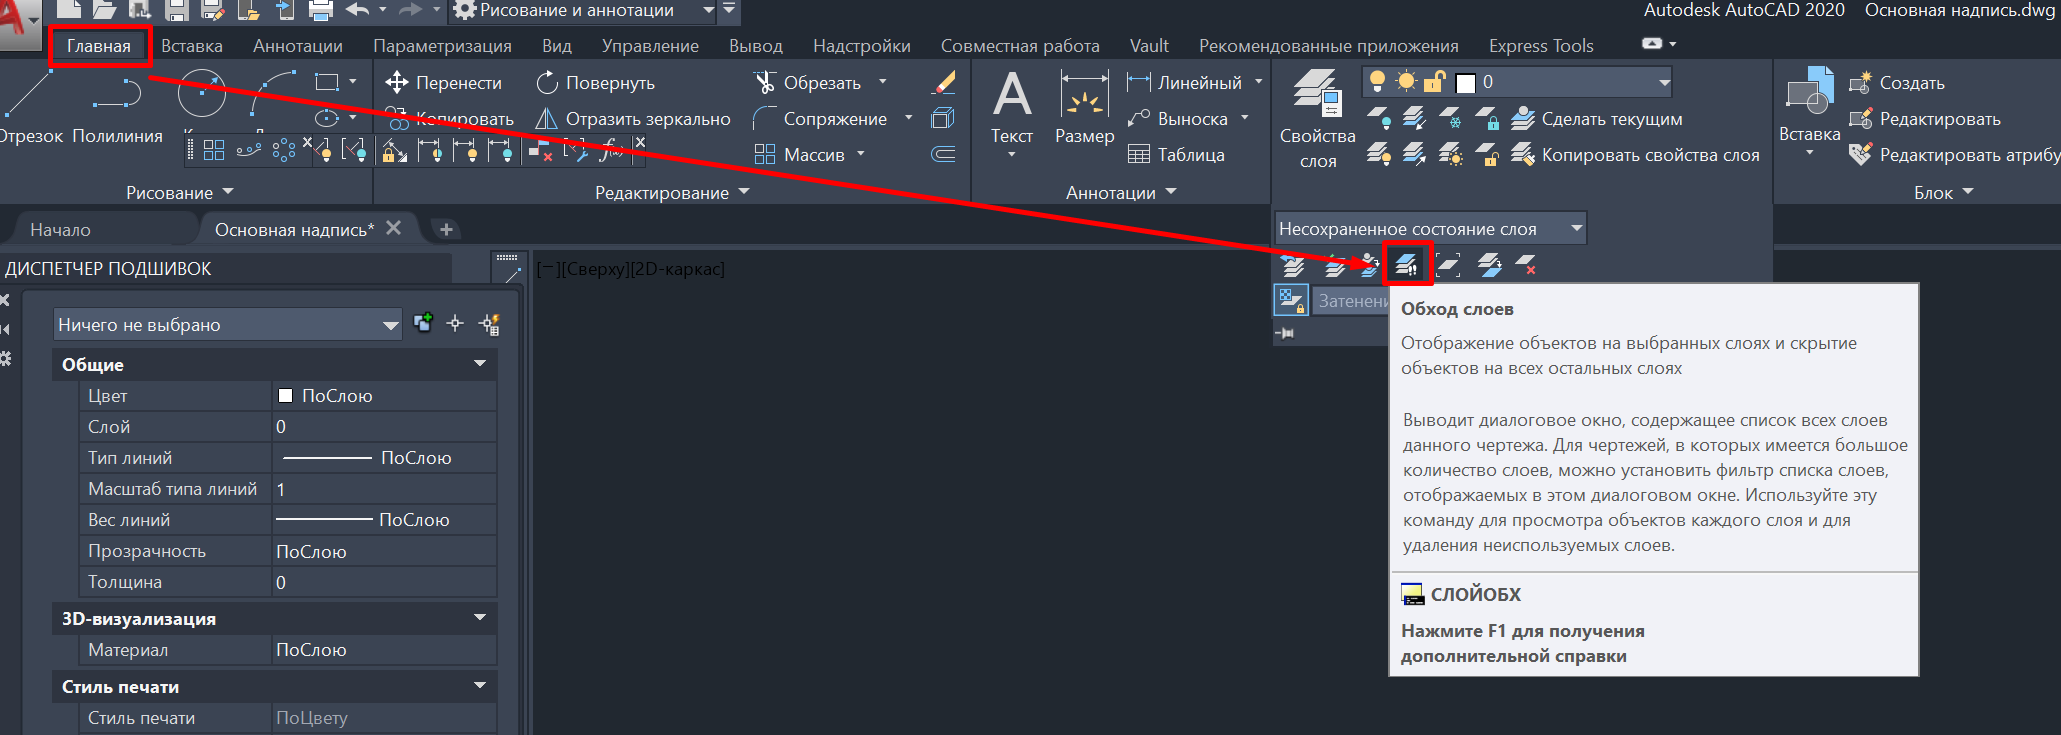Select the arc drawing tool
Screen dimensions: 2061x735
(x=274, y=95)
